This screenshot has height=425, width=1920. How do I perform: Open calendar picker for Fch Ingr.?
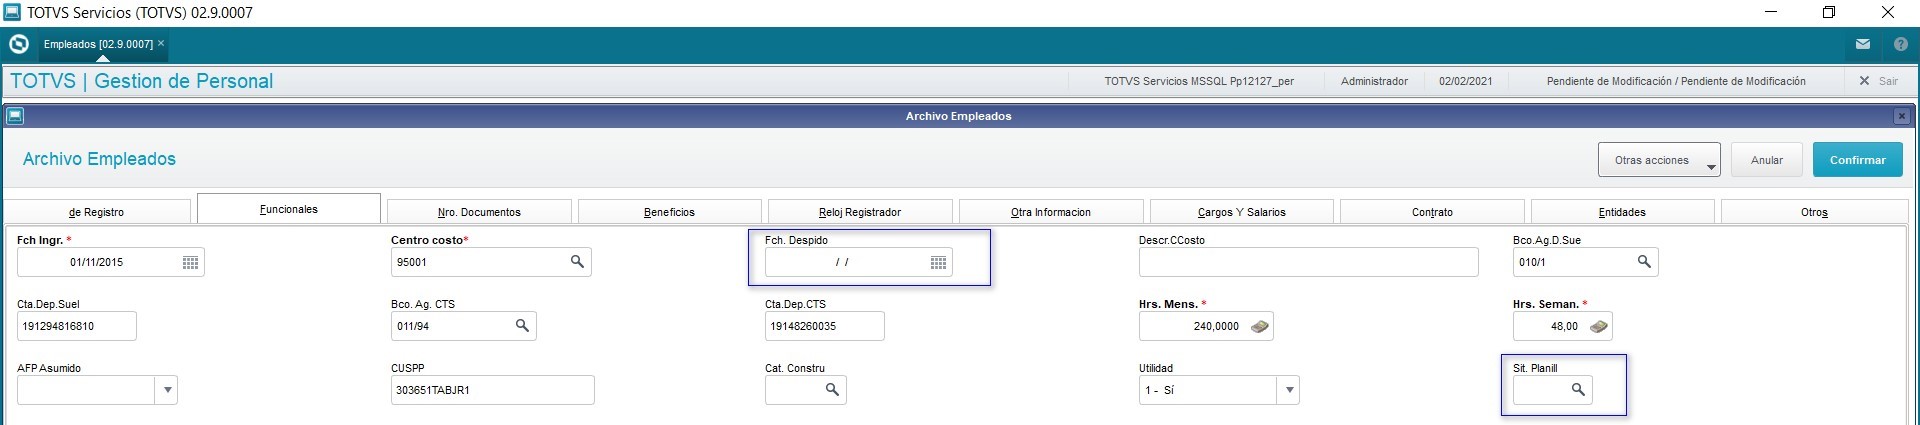(x=190, y=262)
